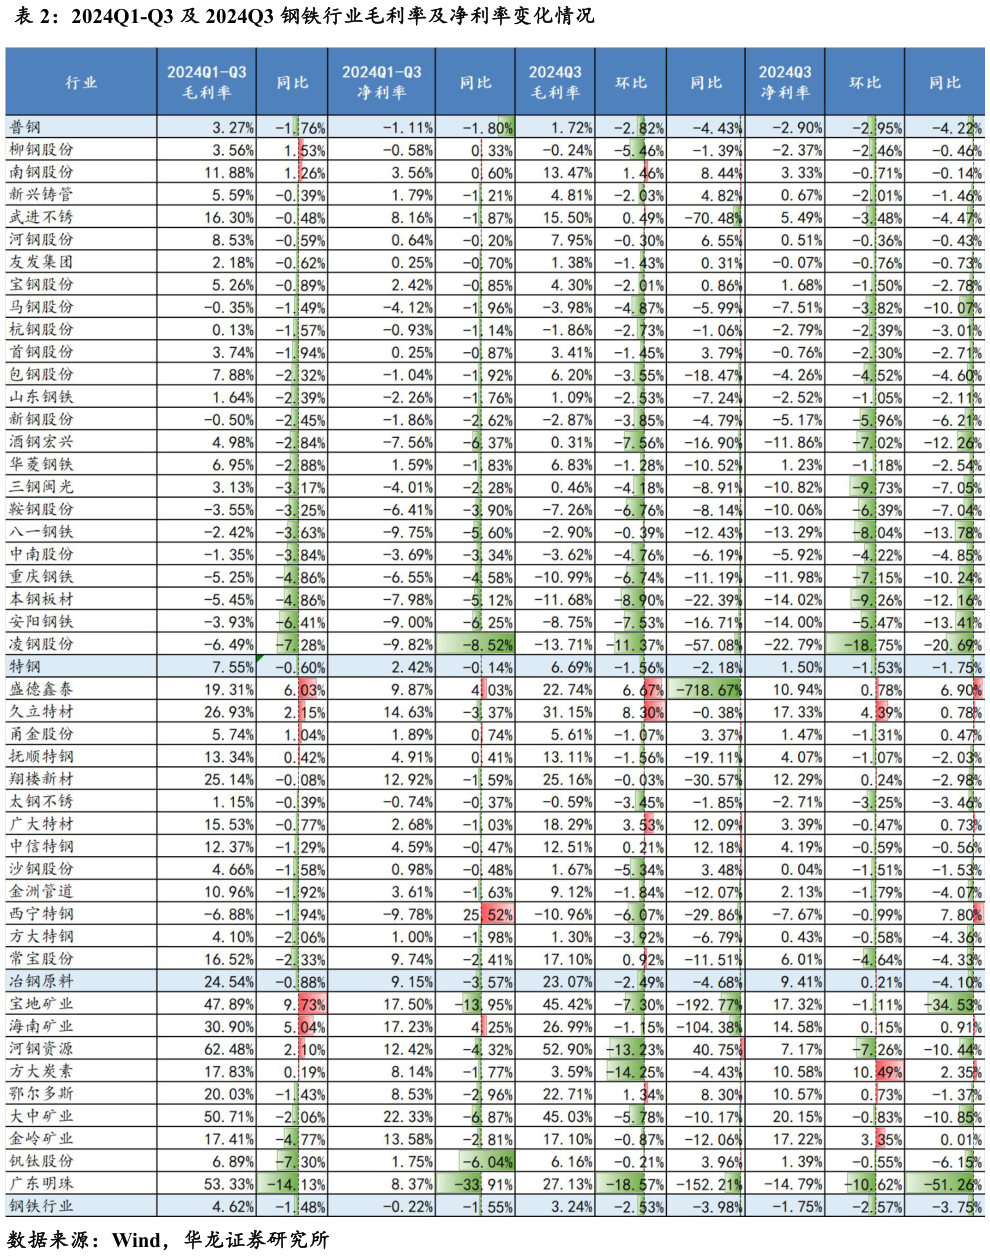Click the 钒钛股份 row name

coord(41,1161)
